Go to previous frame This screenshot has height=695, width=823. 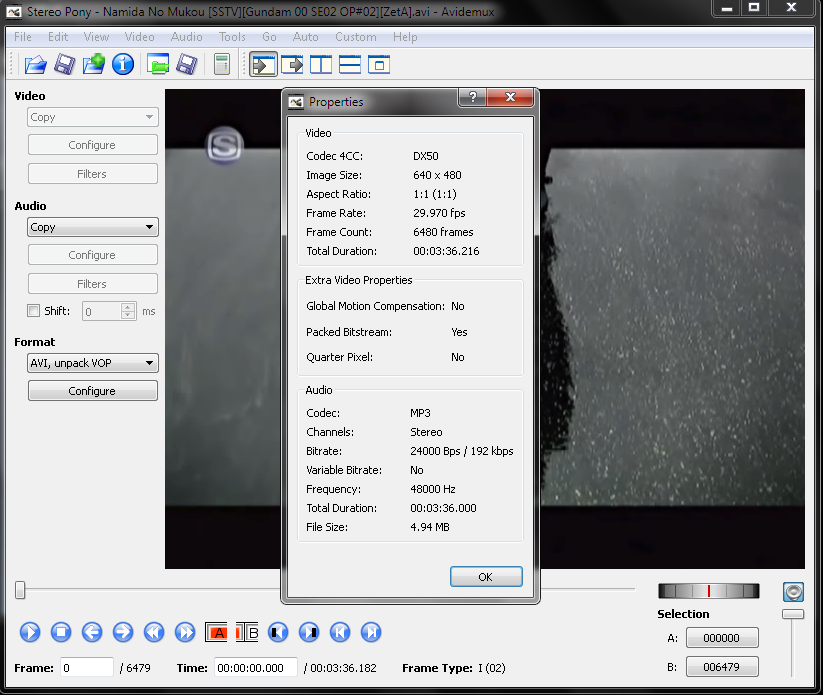(92, 632)
